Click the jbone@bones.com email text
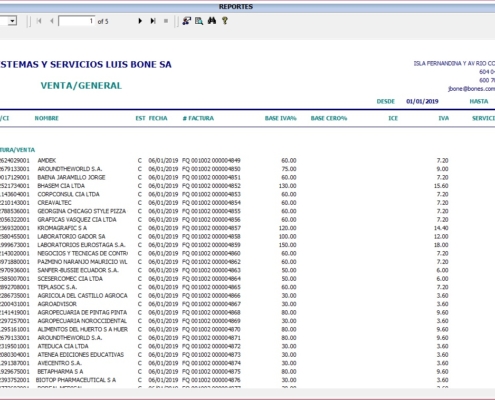The height and width of the screenshot is (400, 495). point(471,89)
